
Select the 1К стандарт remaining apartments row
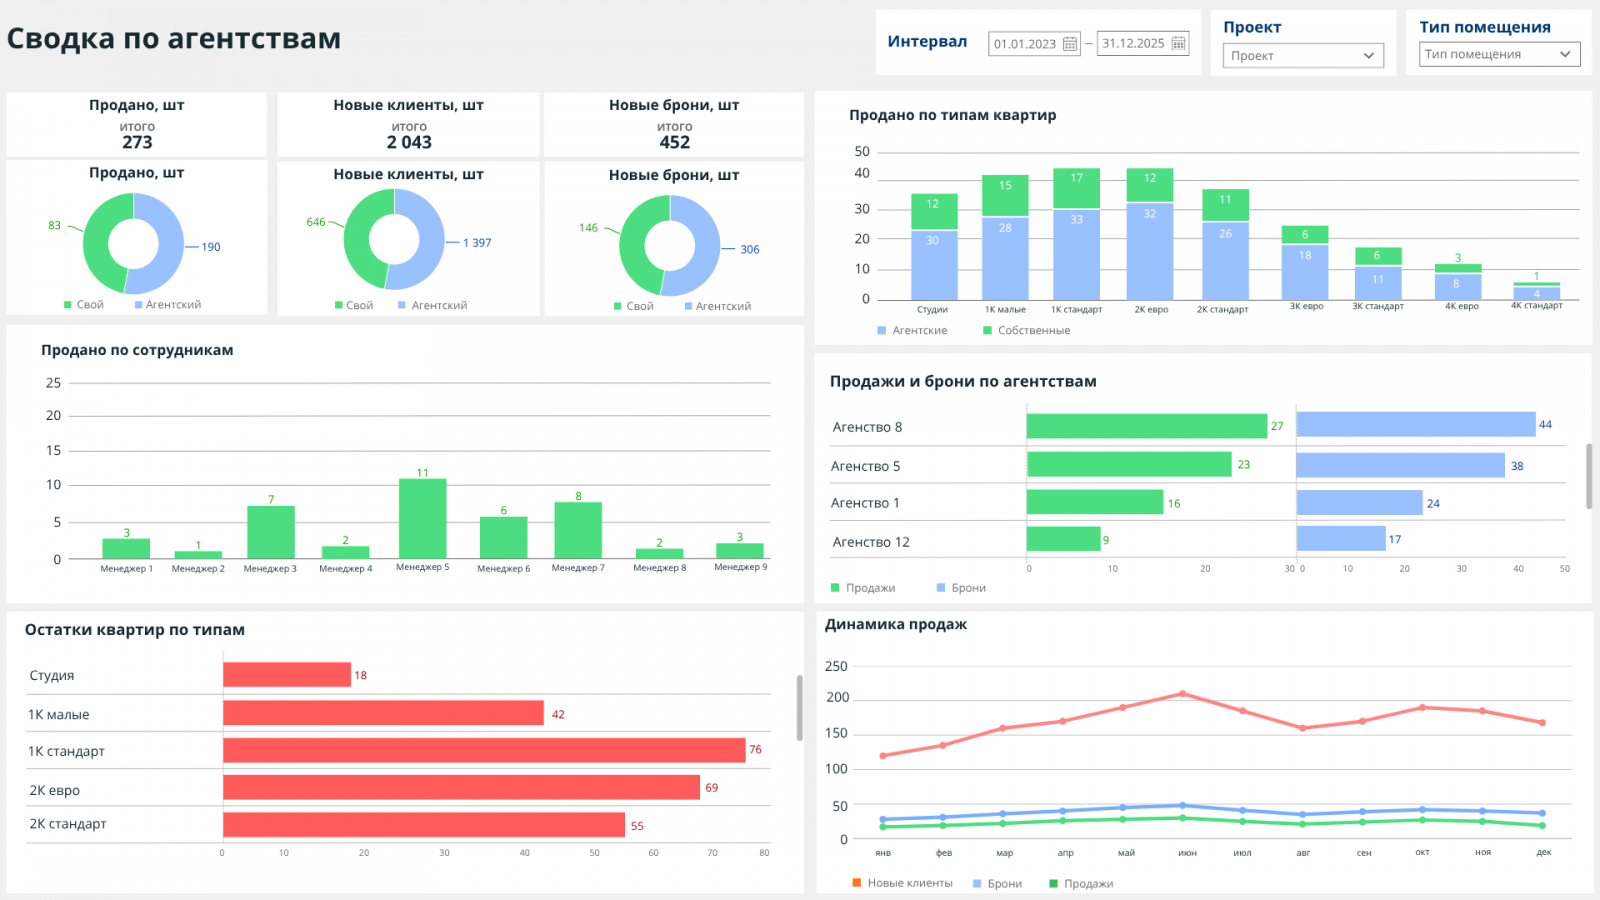pos(398,751)
